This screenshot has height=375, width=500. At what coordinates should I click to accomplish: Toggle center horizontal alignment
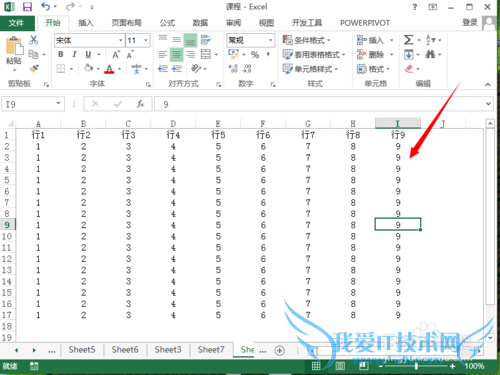point(177,54)
